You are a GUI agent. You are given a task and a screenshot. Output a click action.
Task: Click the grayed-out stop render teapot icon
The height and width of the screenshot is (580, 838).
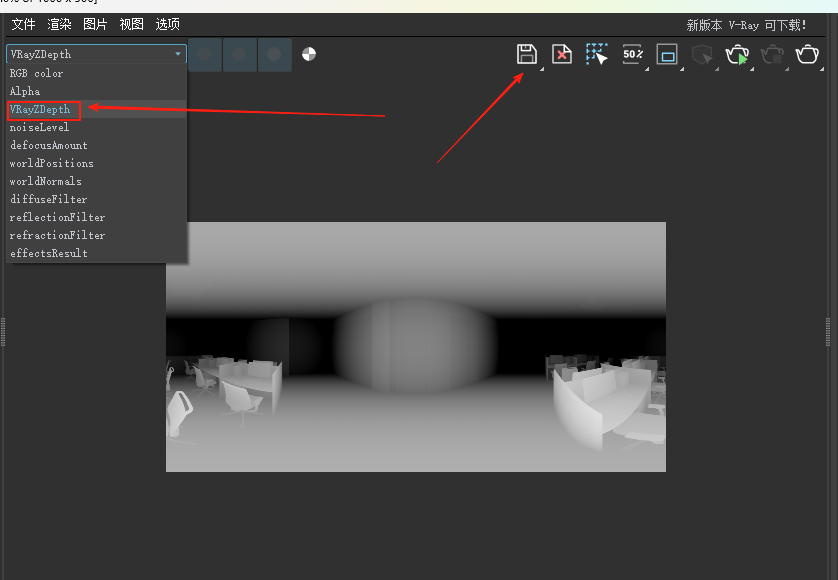772,54
